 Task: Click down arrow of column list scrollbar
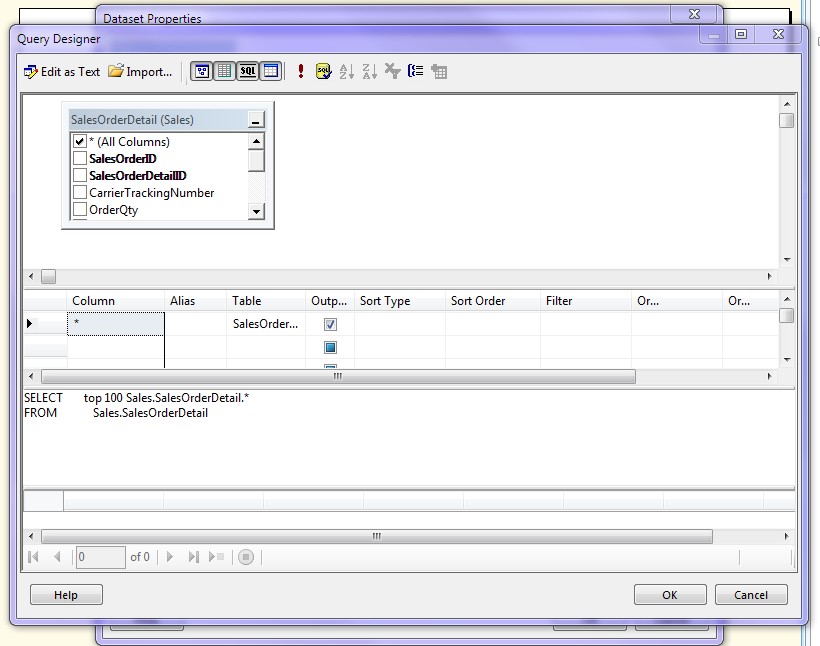(x=256, y=212)
